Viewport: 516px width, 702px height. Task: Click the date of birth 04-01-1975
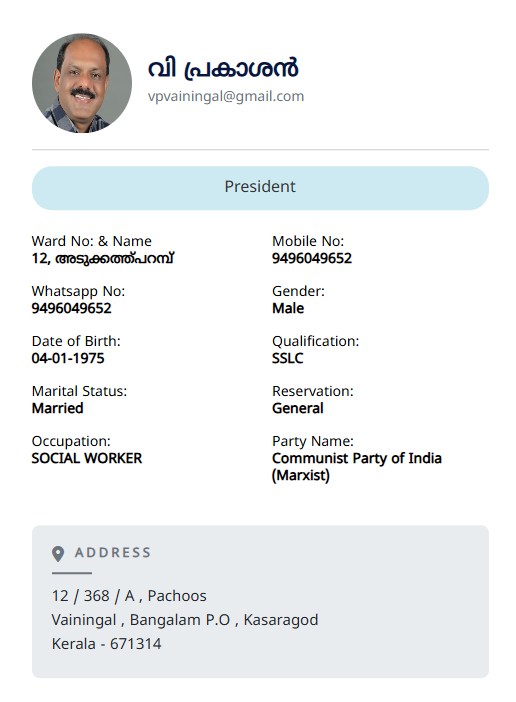68,359
